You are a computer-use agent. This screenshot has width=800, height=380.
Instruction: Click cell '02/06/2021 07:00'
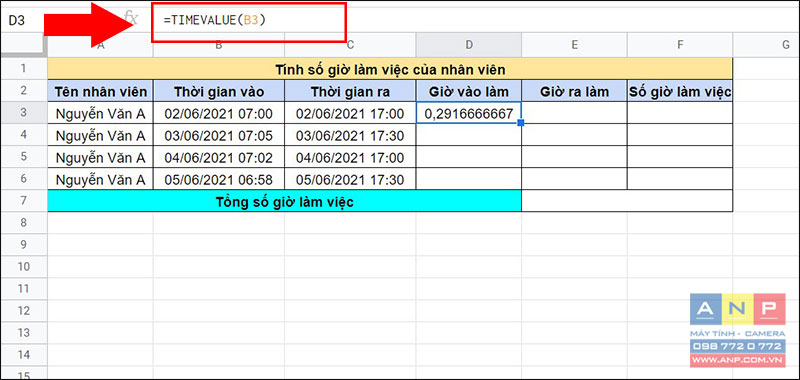pos(219,113)
